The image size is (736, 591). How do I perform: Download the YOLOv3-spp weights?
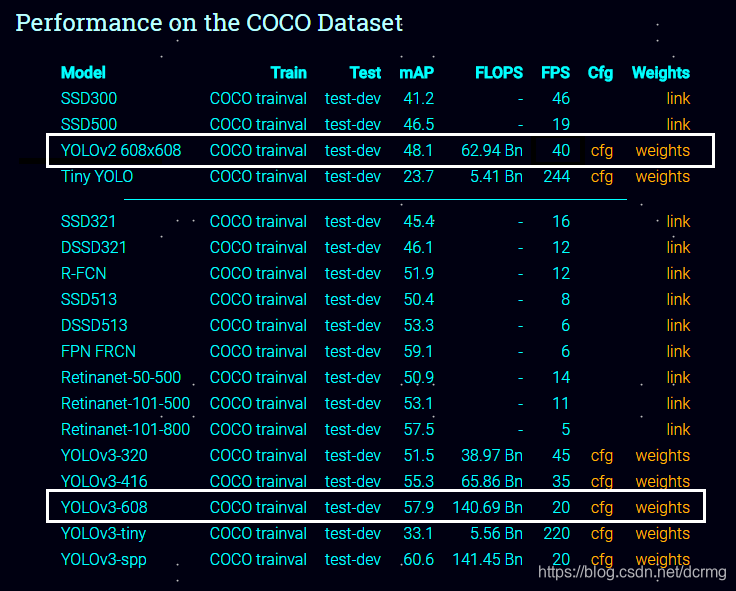pos(663,560)
